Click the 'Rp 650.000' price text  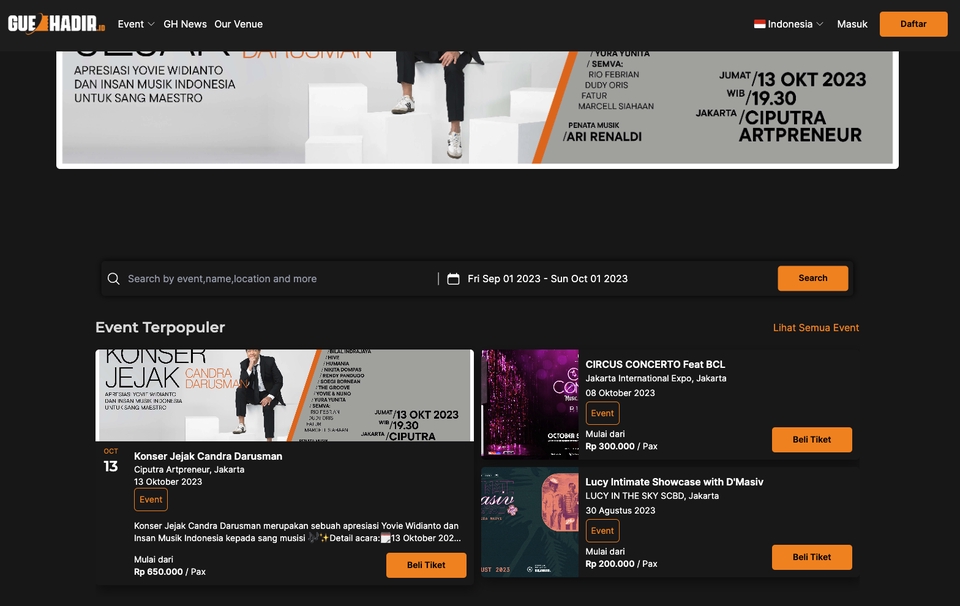tap(159, 572)
